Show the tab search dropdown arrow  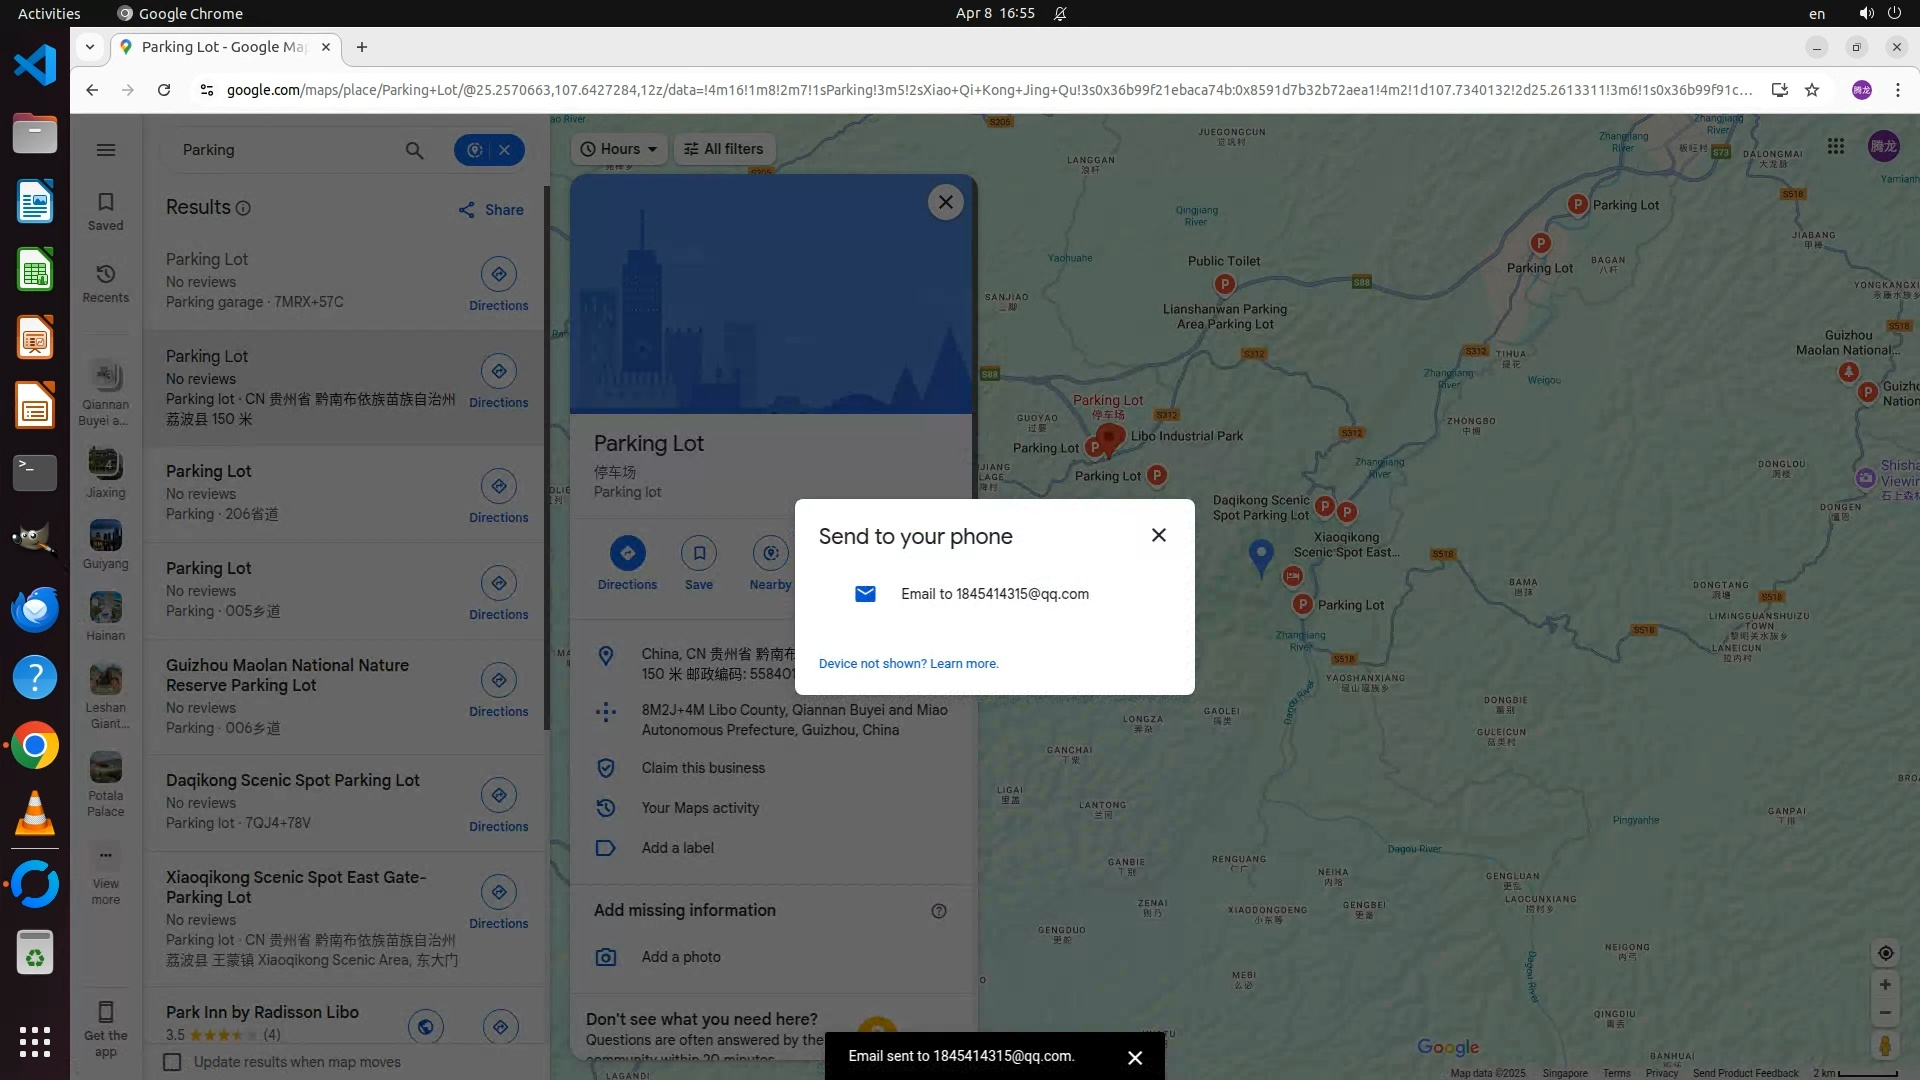pos(90,47)
